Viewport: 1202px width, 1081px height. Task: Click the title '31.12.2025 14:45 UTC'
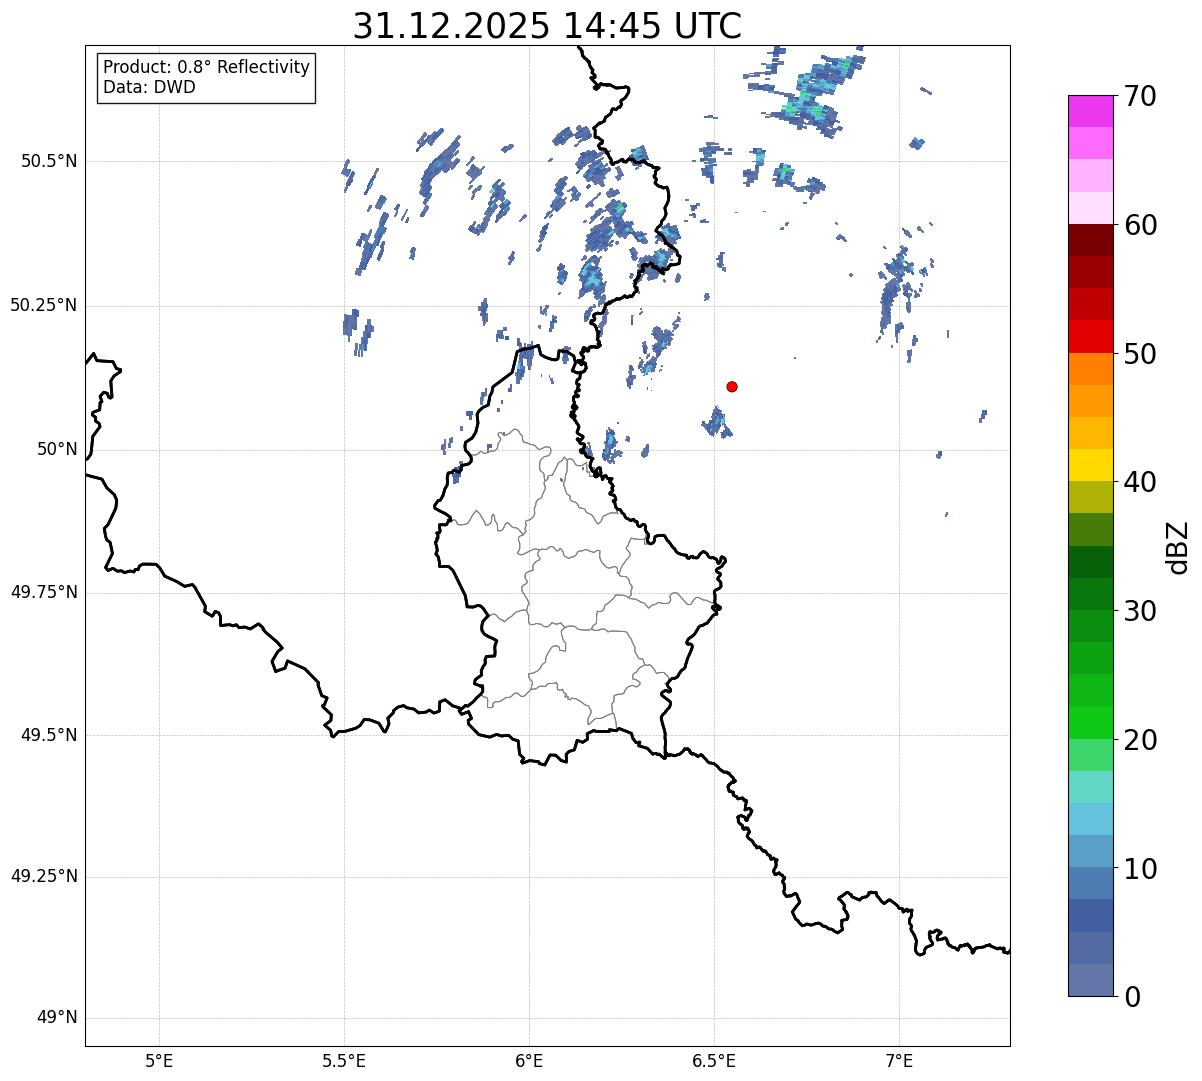click(547, 26)
